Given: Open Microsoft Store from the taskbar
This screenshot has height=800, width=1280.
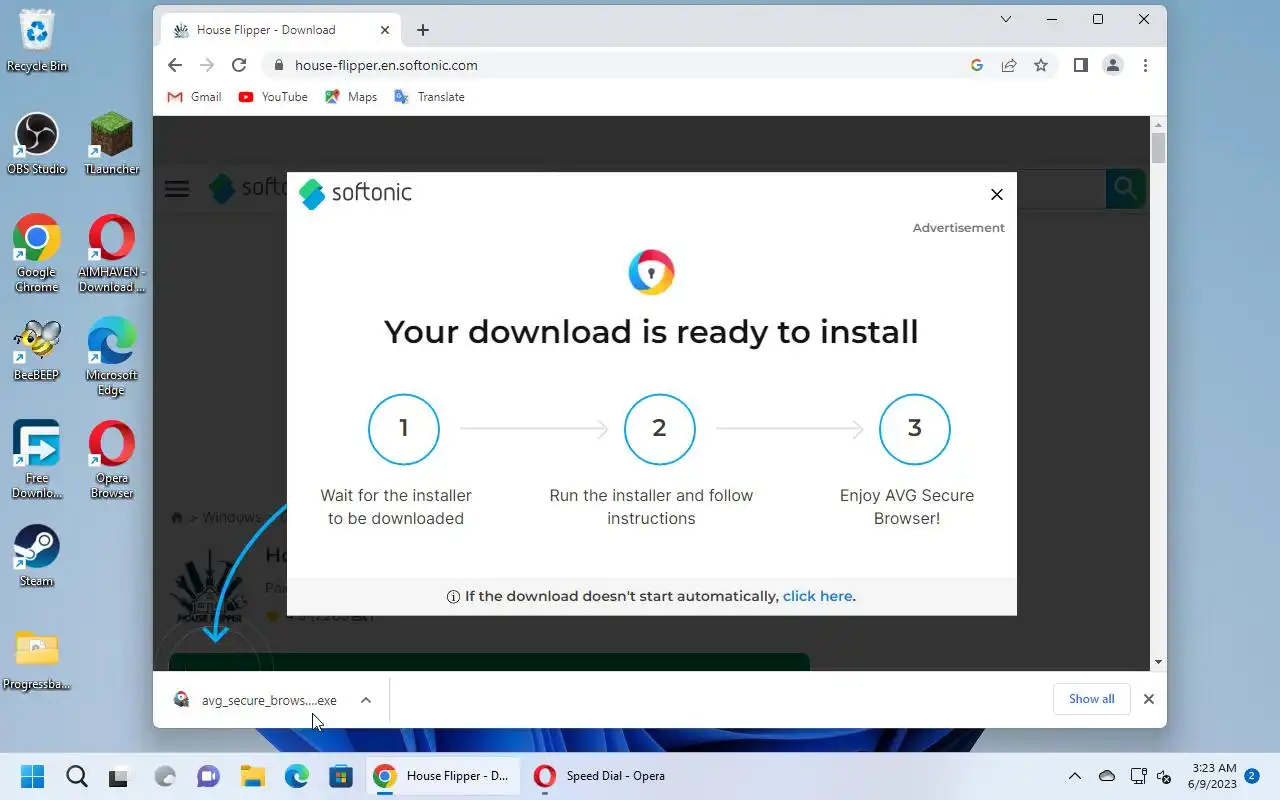Looking at the screenshot, I should 341,776.
